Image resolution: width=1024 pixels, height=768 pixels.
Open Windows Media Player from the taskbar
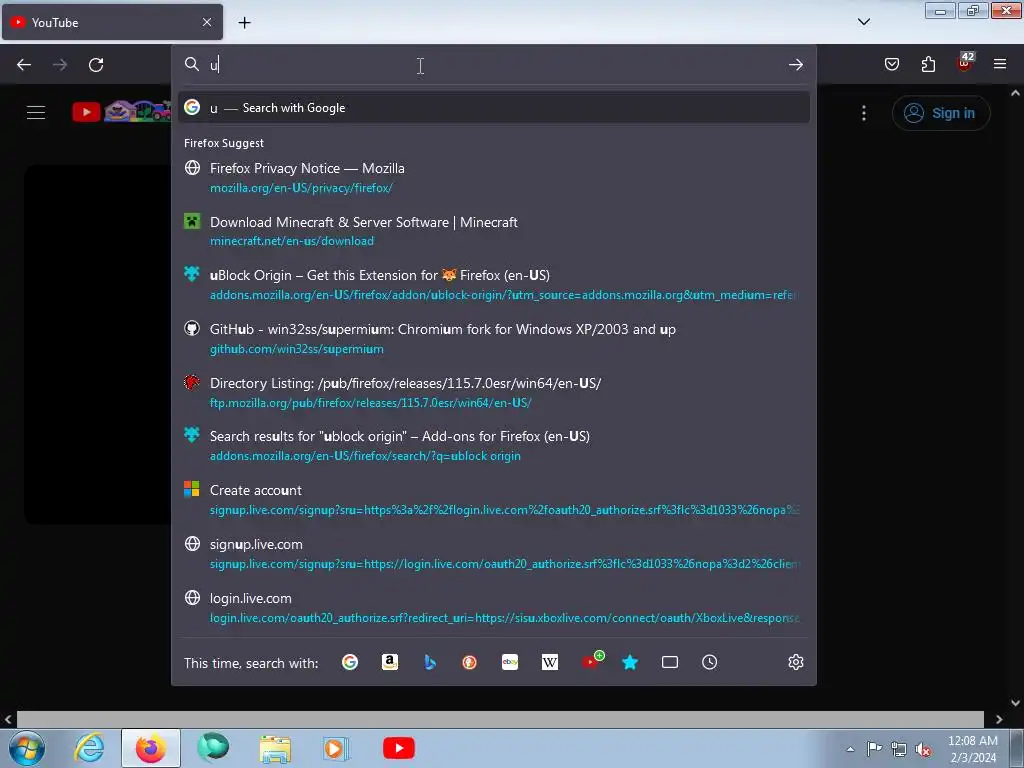click(x=337, y=748)
